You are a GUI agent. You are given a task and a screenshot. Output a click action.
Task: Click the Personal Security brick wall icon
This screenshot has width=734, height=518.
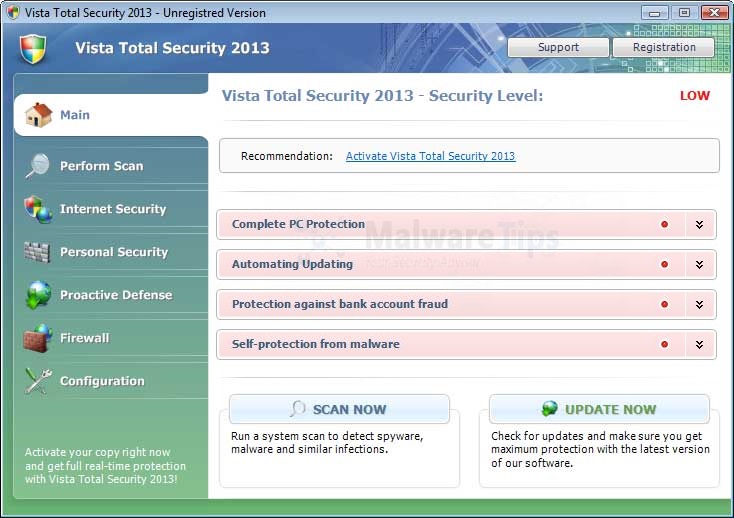[38, 252]
